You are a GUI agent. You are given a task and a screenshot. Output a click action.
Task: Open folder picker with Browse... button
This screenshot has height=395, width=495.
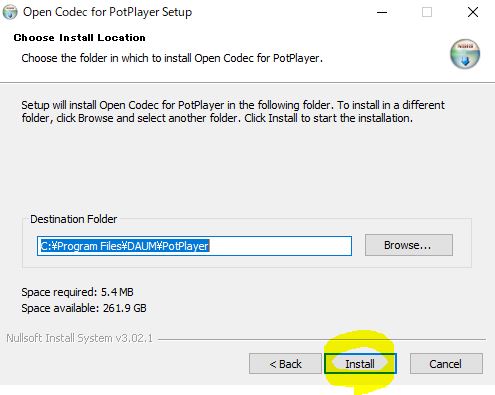pyautogui.click(x=409, y=245)
